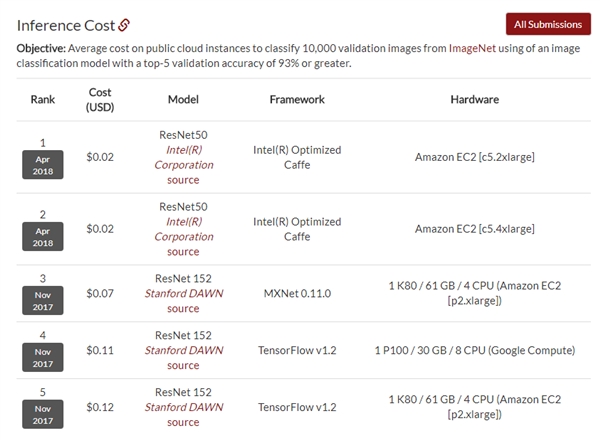600x440 pixels.
Task: Open Intel(R) Corporation link in rank 2
Action: pos(183,230)
